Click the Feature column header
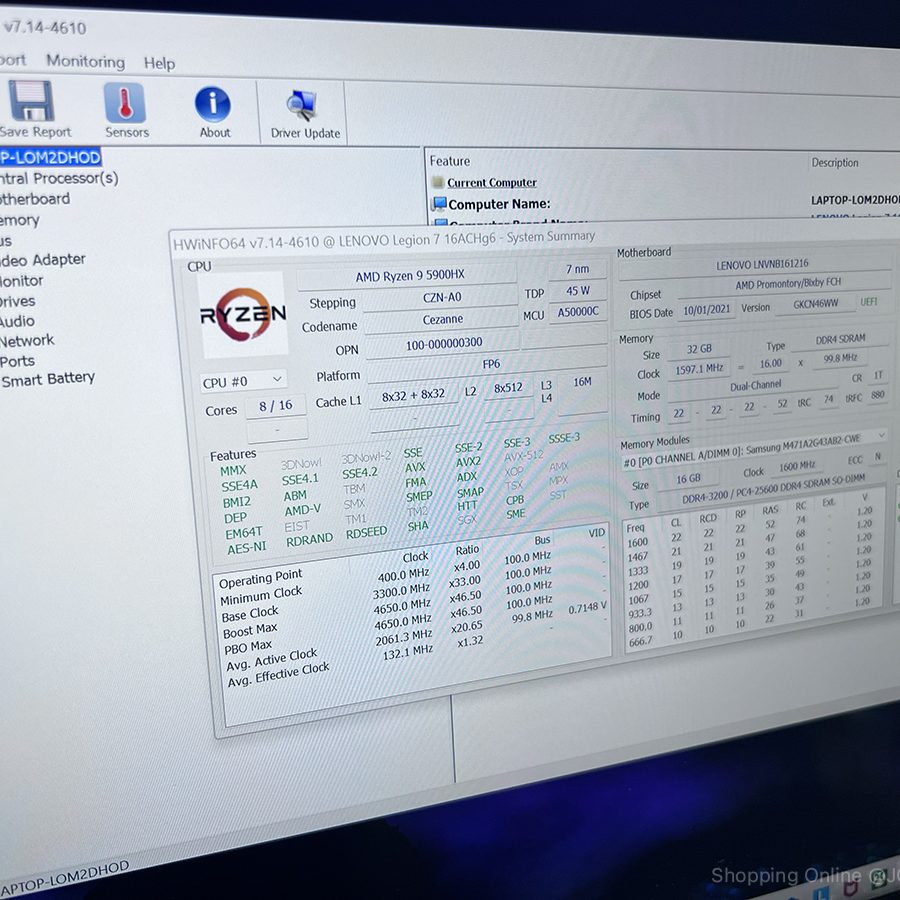This screenshot has width=900, height=900. click(449, 161)
